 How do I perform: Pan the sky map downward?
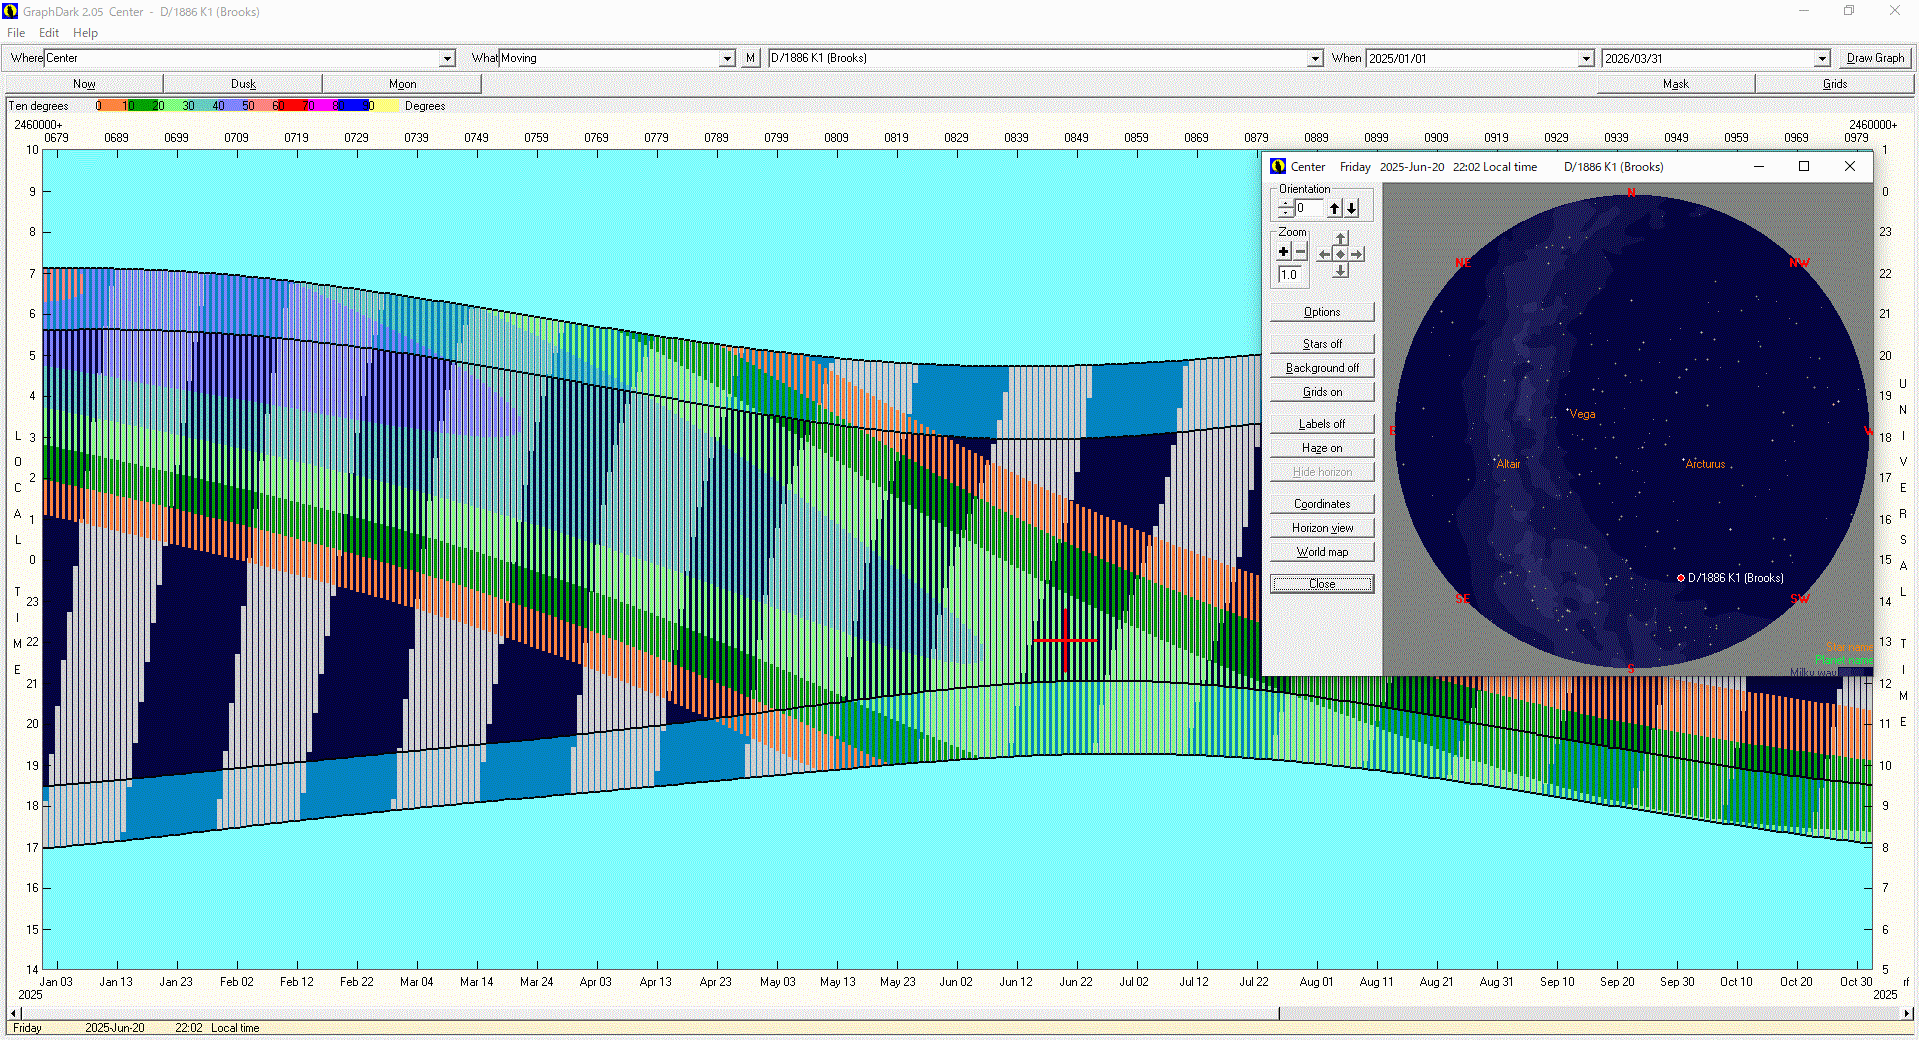tap(1341, 270)
